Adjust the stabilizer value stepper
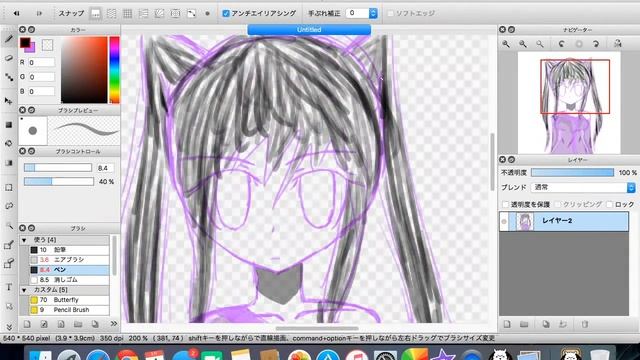This screenshot has width=640, height=360. click(x=373, y=13)
